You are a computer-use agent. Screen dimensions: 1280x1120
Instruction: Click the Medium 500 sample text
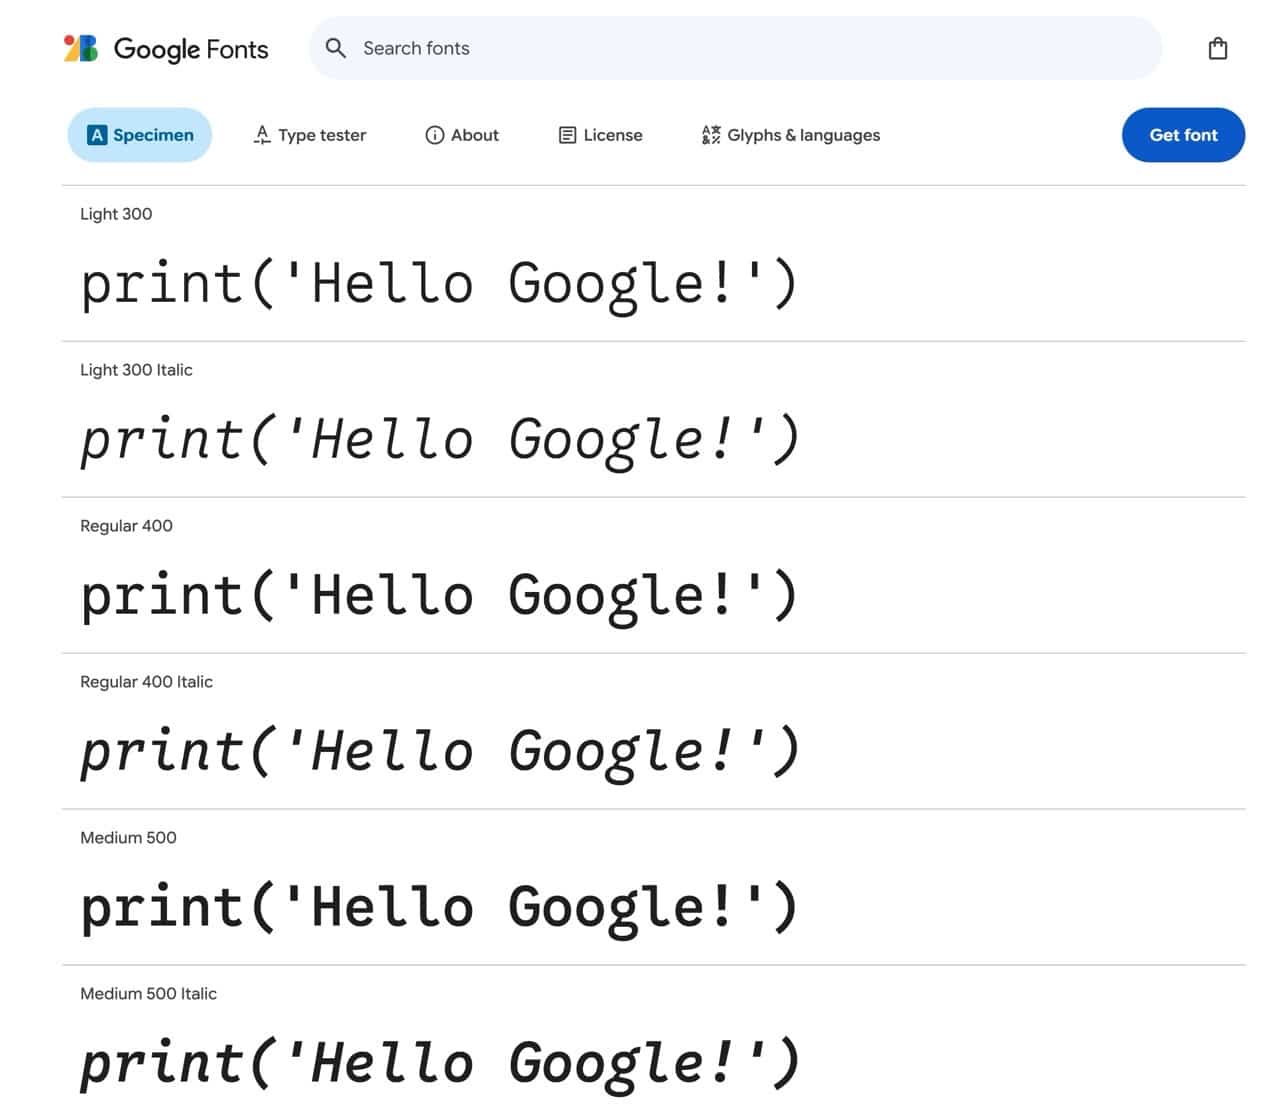pos(439,909)
